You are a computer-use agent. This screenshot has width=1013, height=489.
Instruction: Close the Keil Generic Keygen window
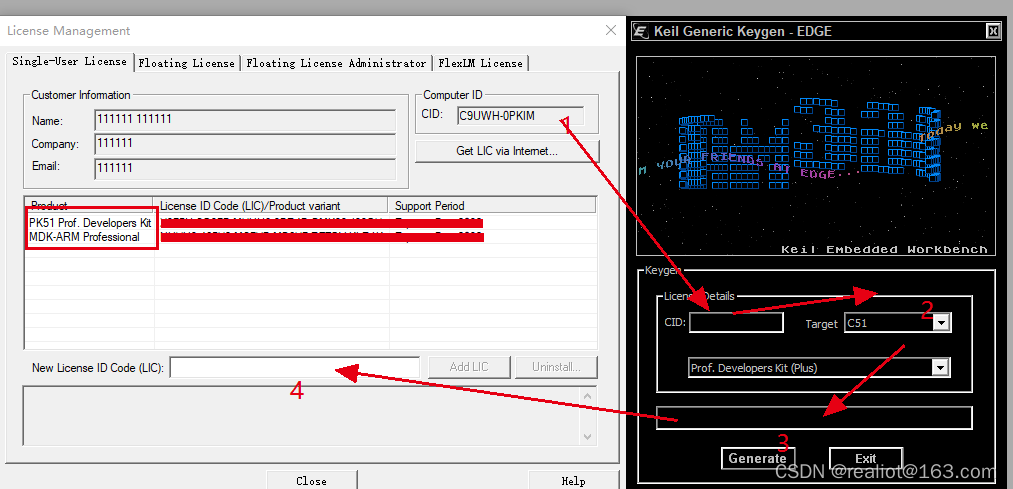[x=993, y=31]
